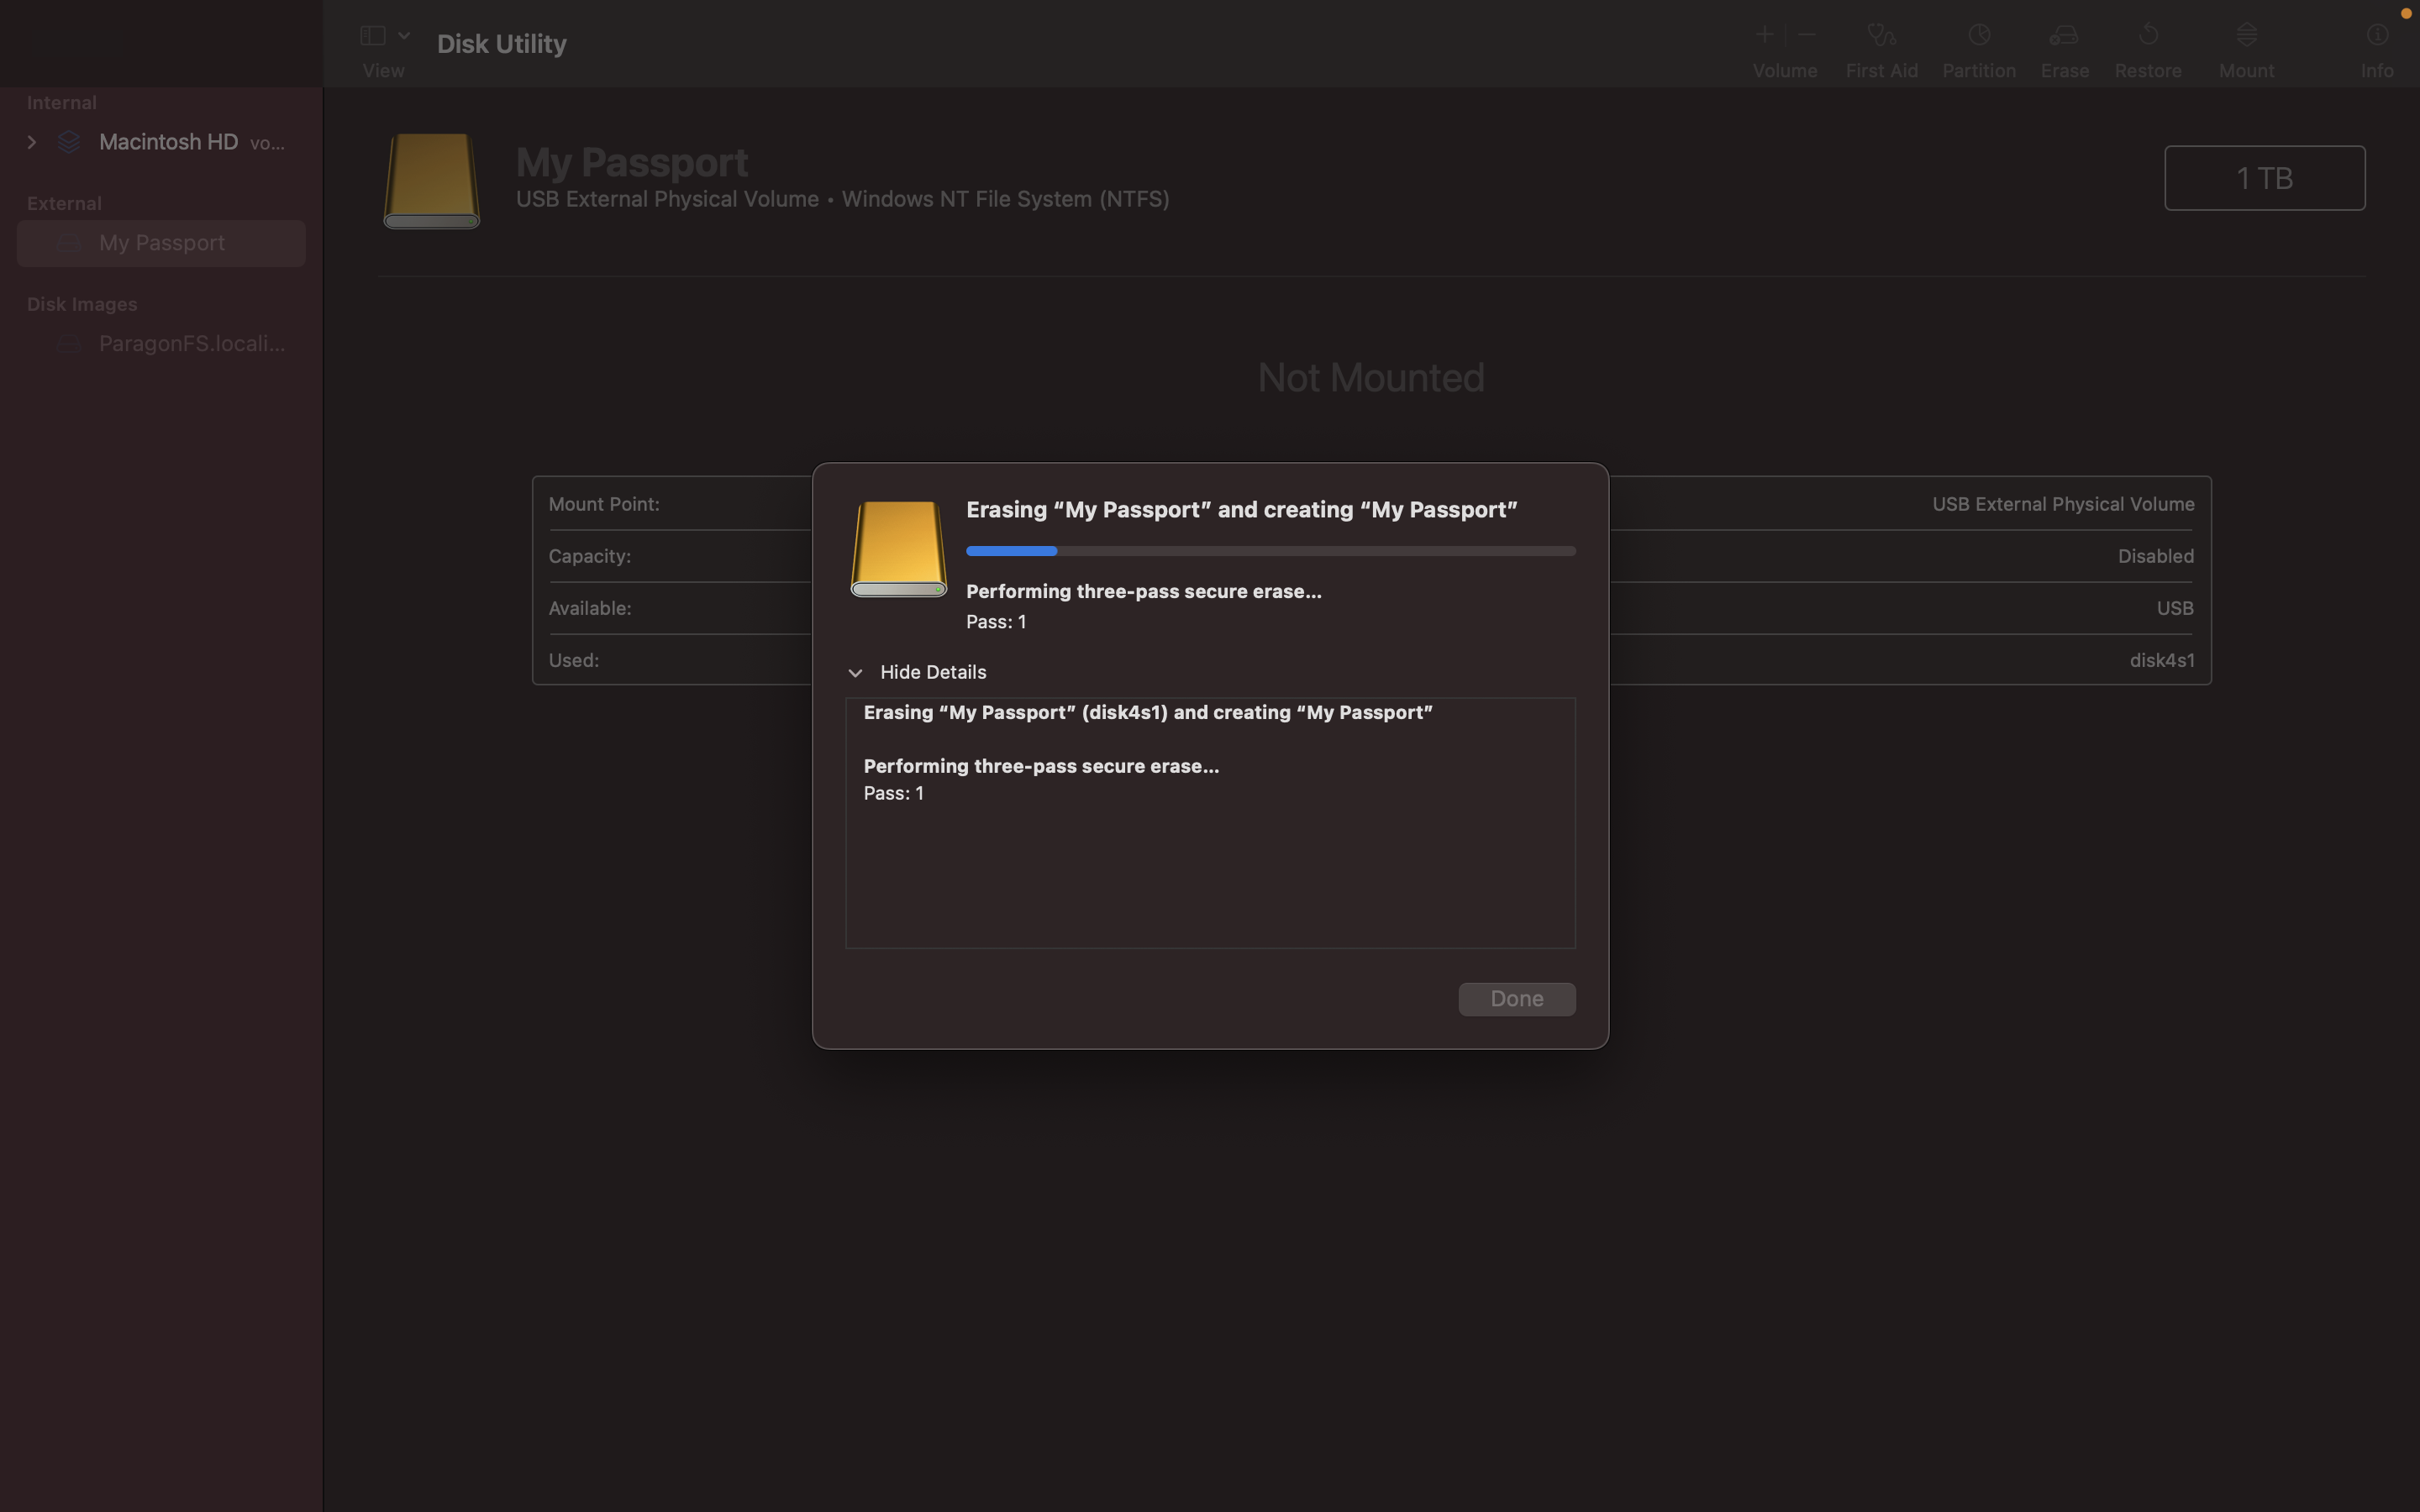Click the Erase toolbar icon
Viewport: 2420px width, 1512px height.
pos(2064,36)
